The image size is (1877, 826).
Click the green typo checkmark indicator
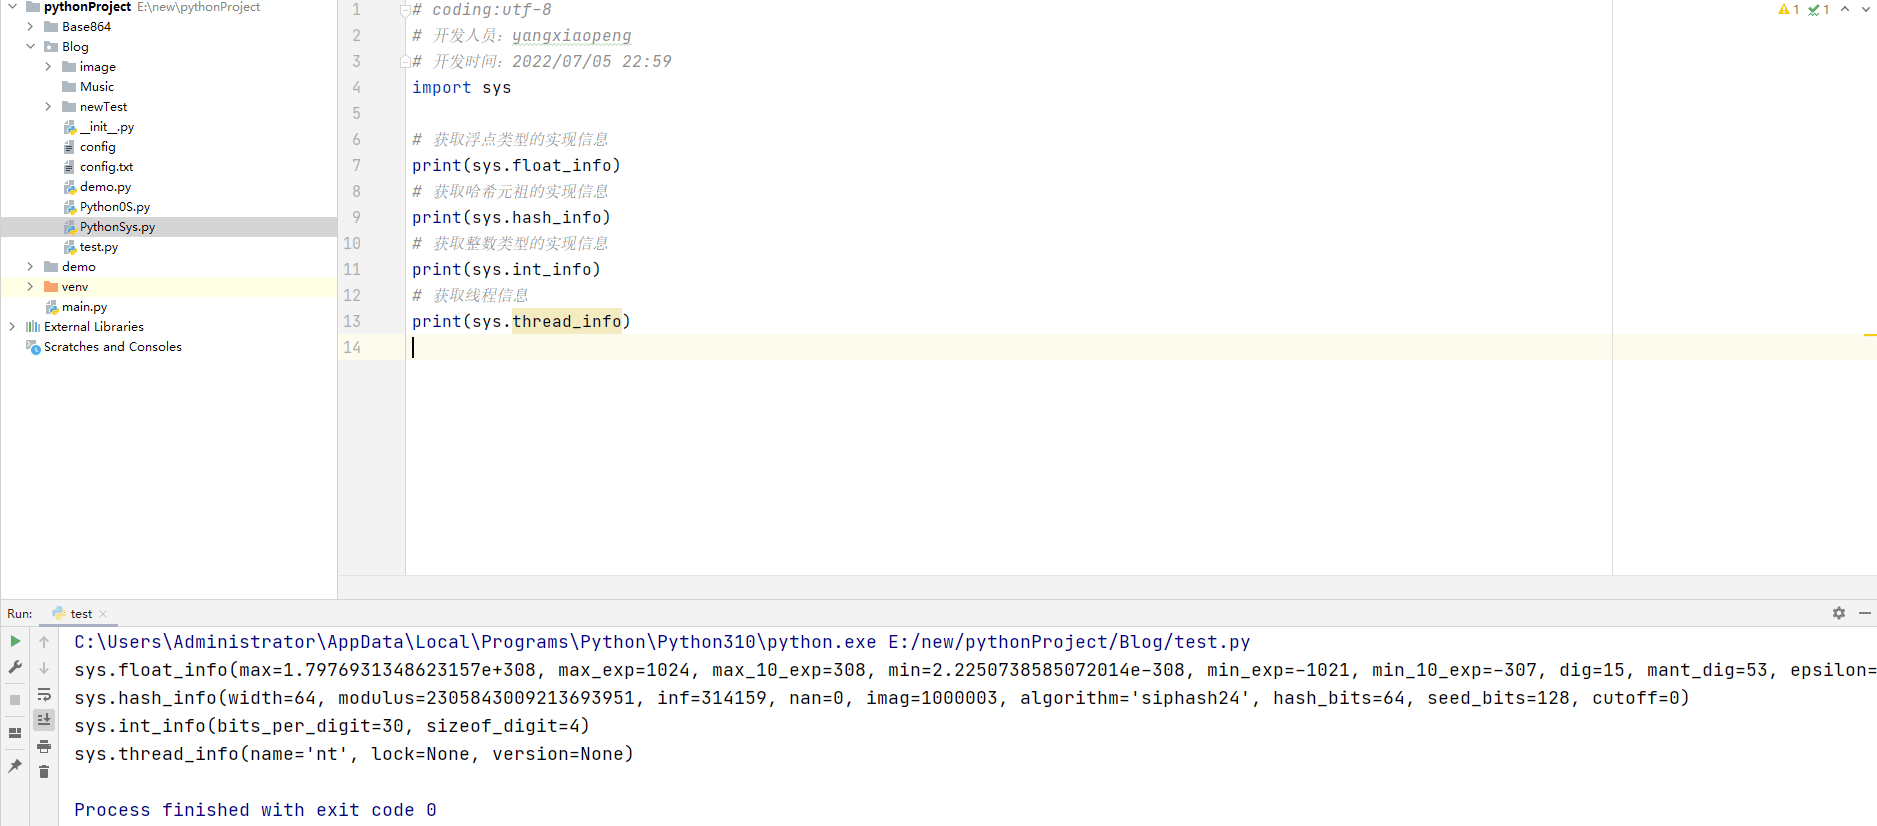pyautogui.click(x=1819, y=10)
